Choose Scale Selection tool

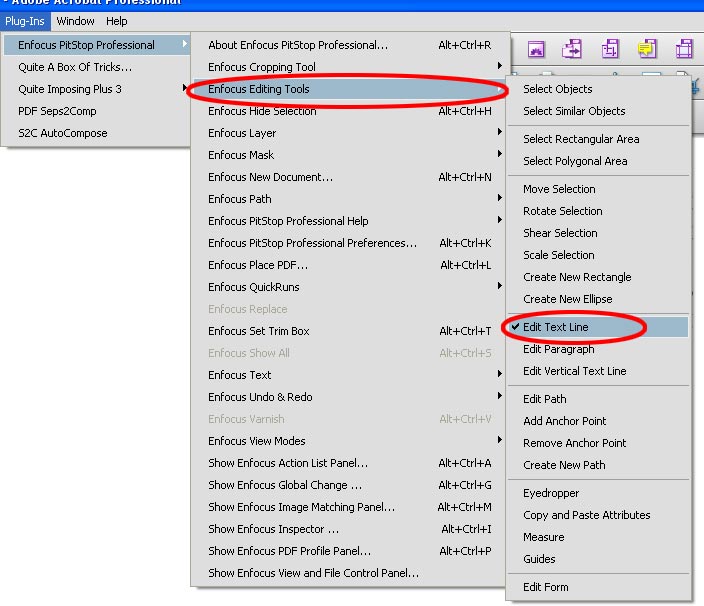(x=598, y=255)
